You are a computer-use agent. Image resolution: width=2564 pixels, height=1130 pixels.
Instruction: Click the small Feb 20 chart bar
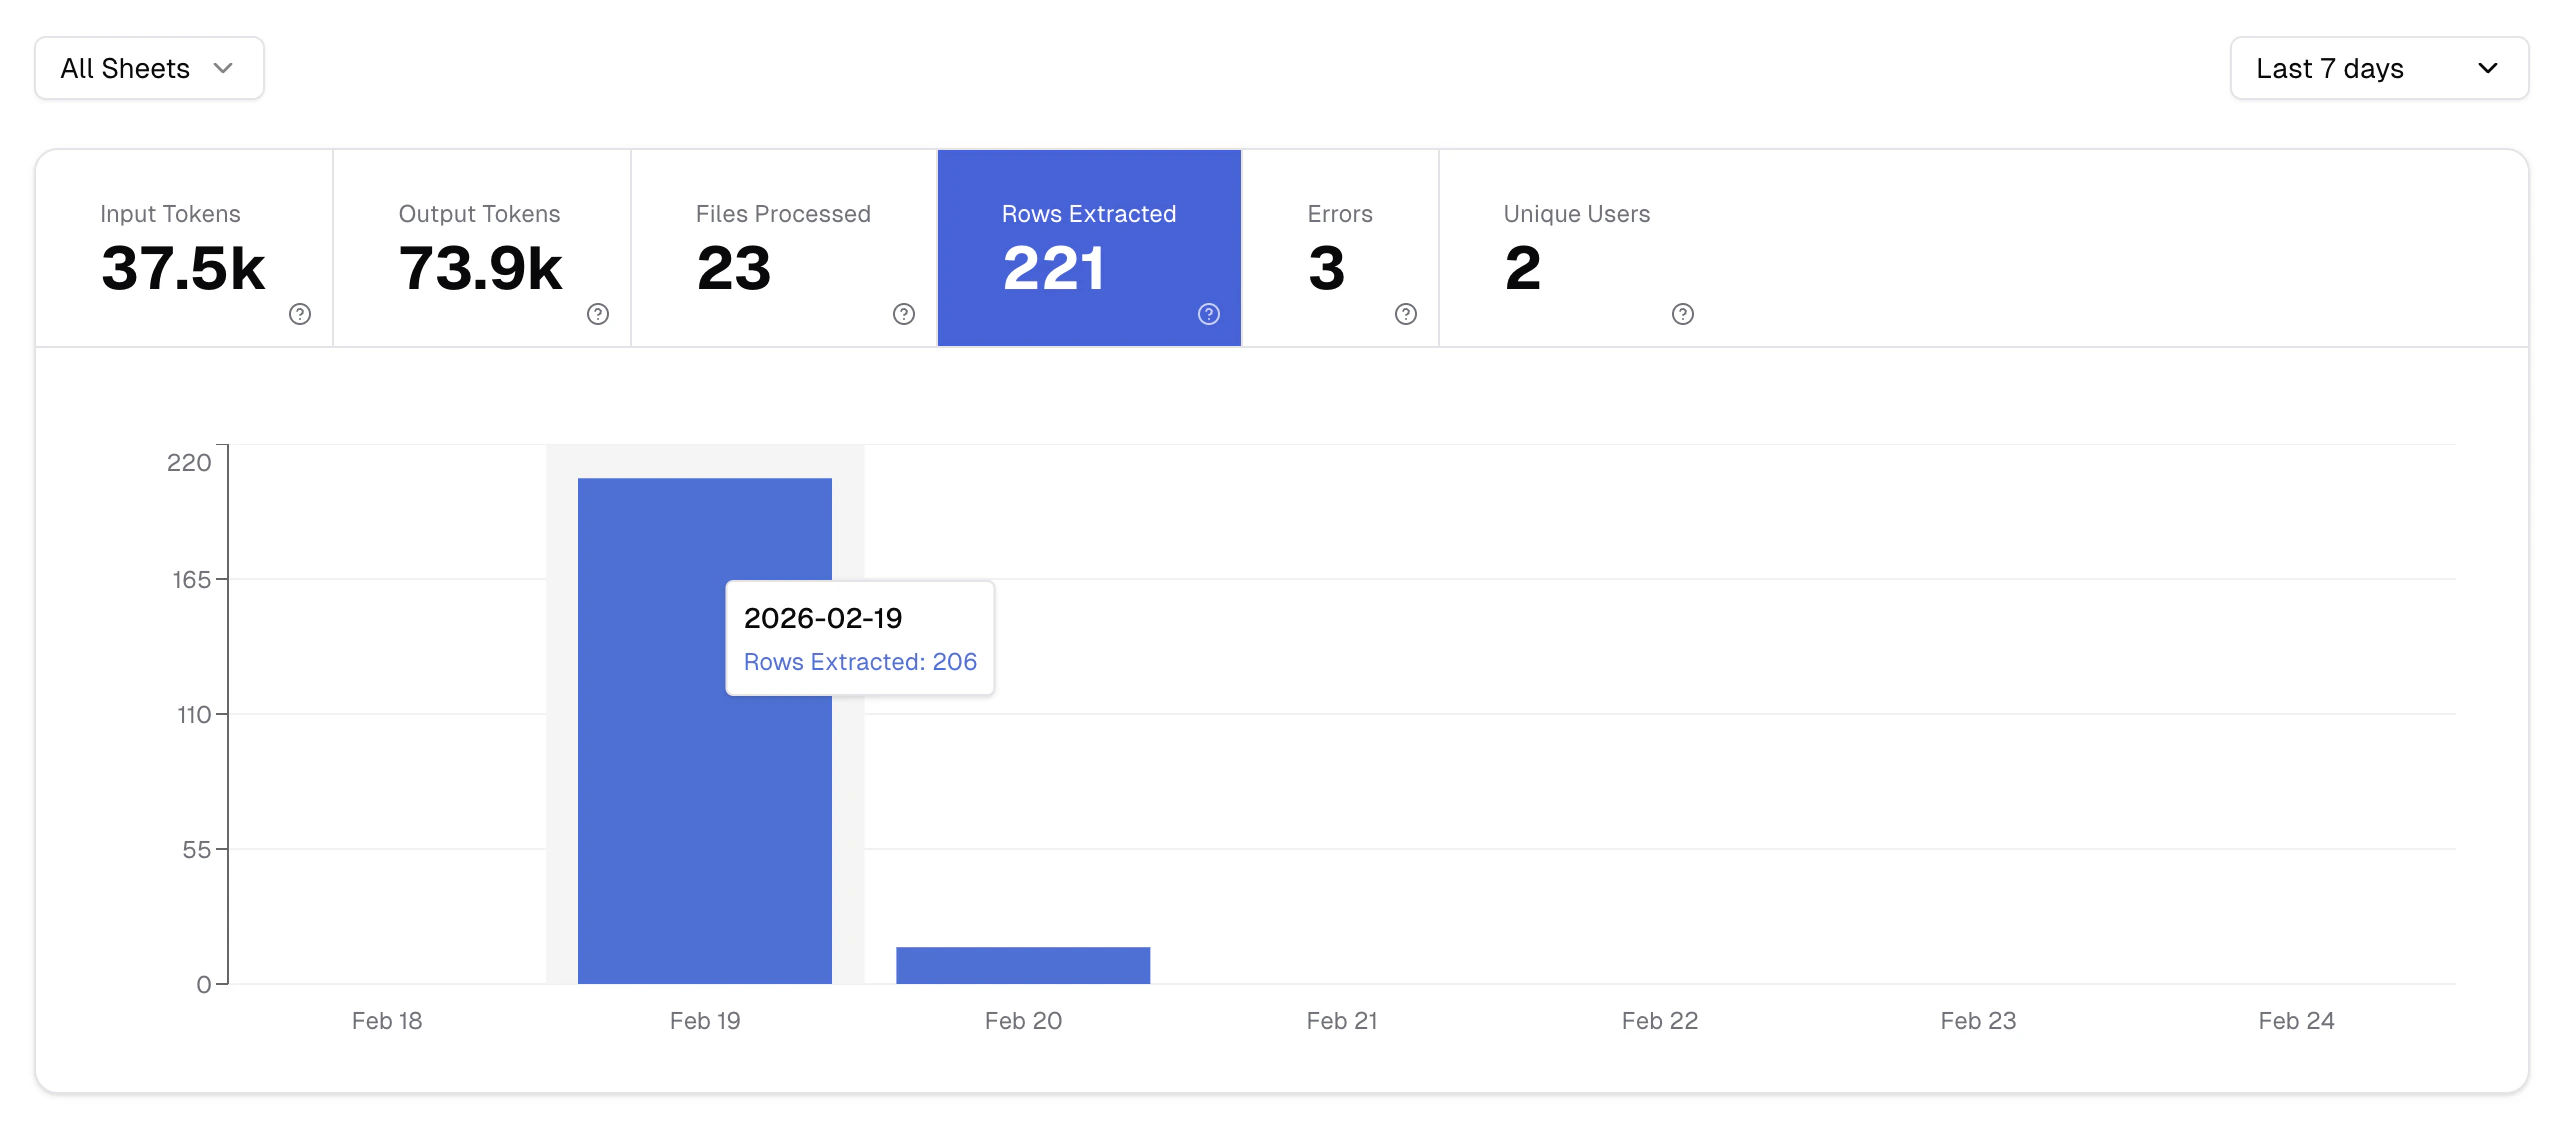pyautogui.click(x=1022, y=965)
